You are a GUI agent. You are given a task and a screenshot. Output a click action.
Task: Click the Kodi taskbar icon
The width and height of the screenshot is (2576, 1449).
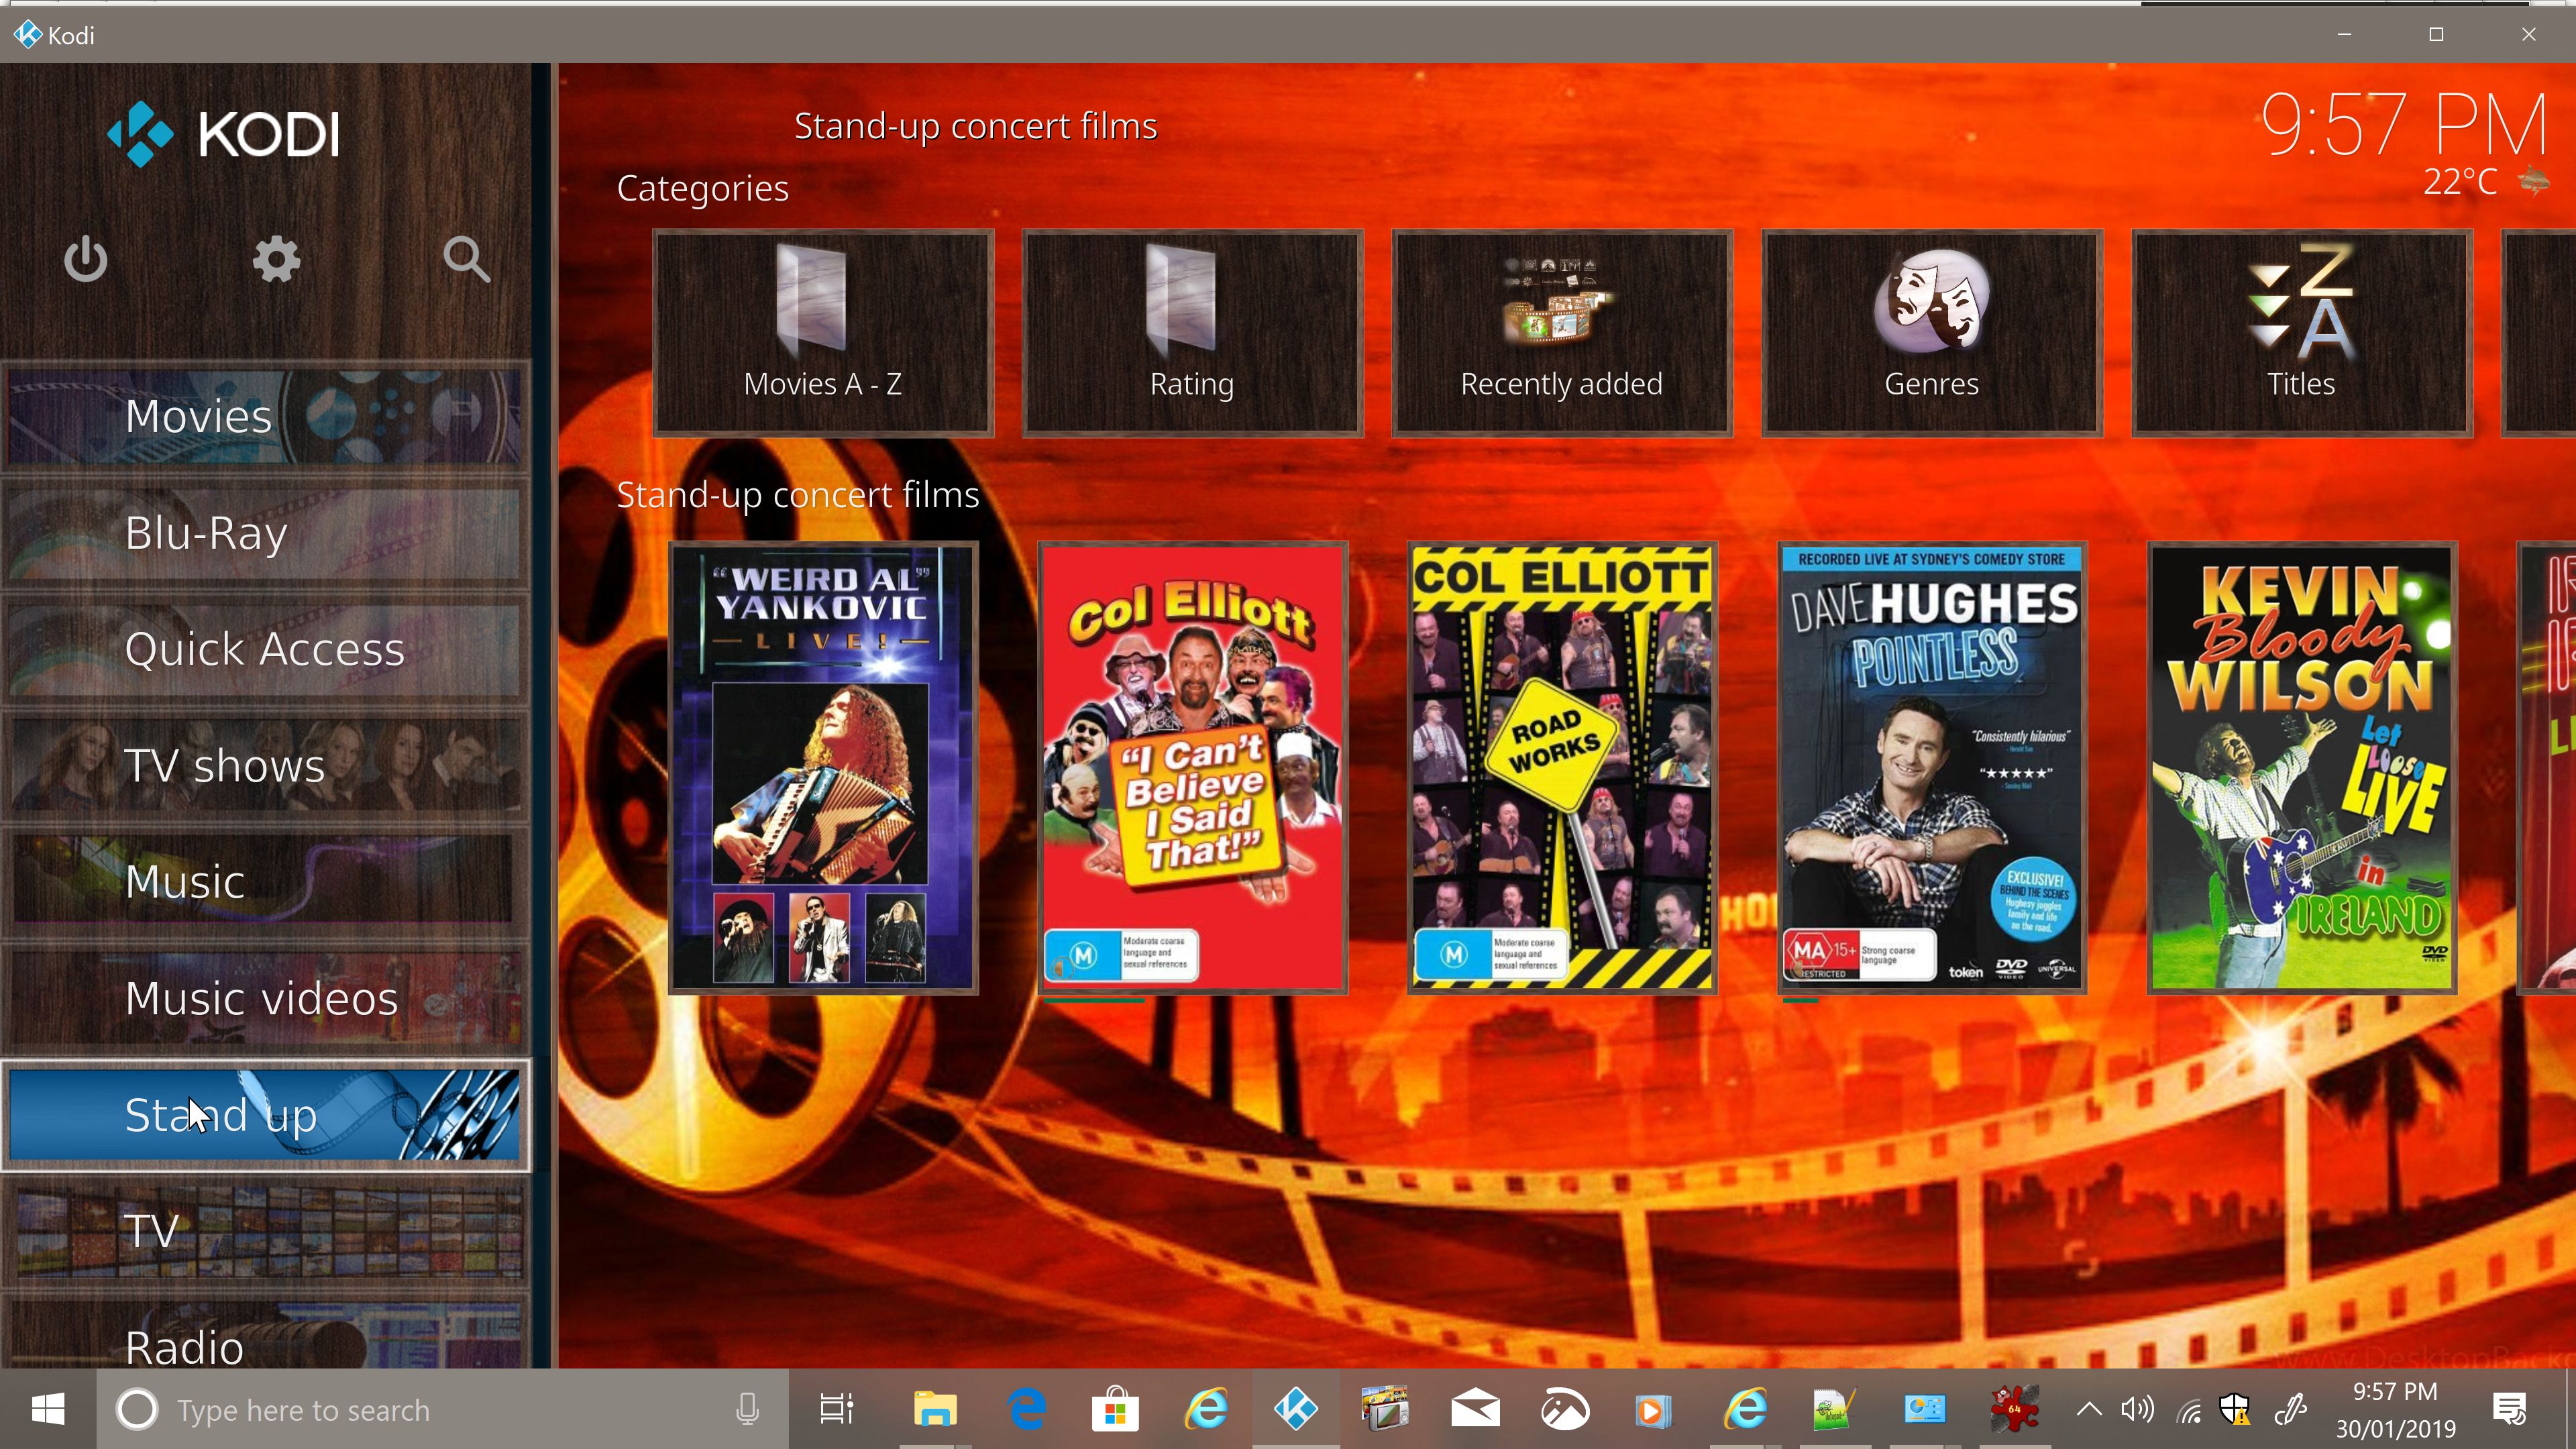(x=1296, y=1410)
